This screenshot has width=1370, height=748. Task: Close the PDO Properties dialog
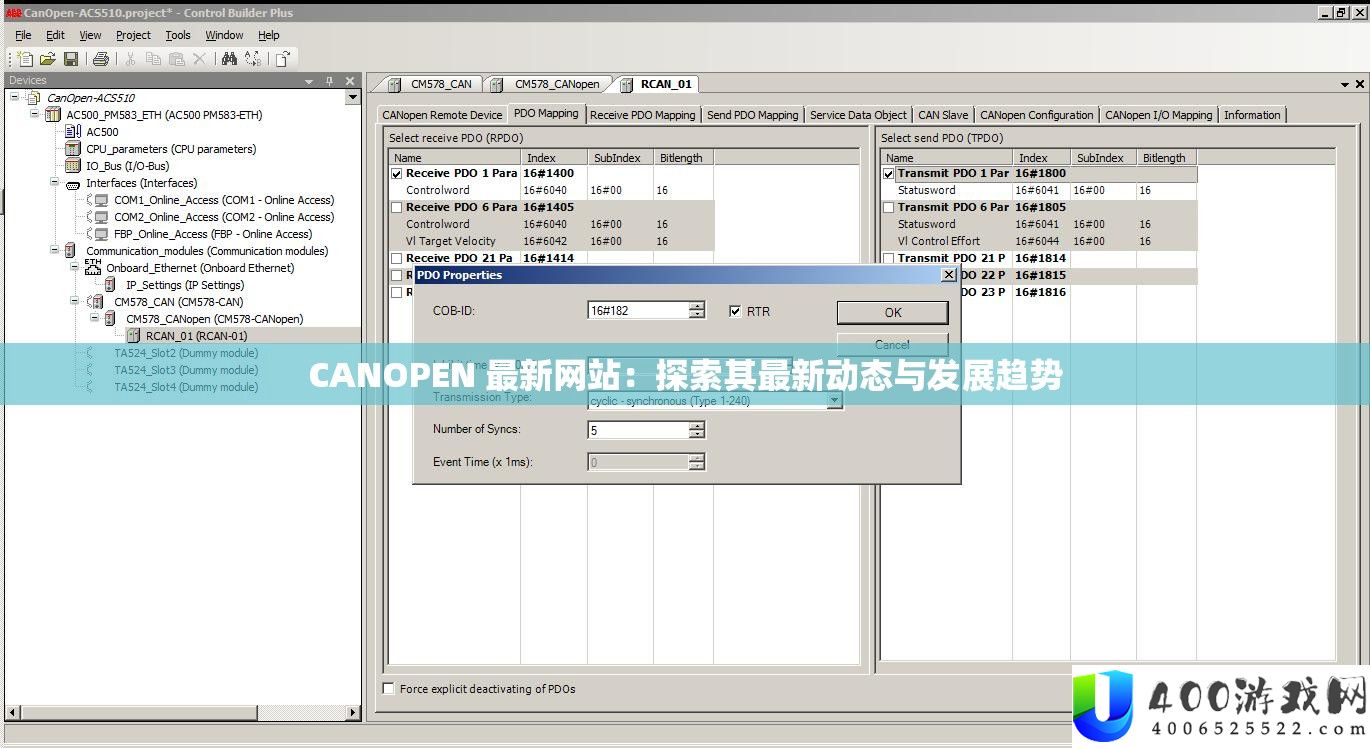click(x=948, y=275)
